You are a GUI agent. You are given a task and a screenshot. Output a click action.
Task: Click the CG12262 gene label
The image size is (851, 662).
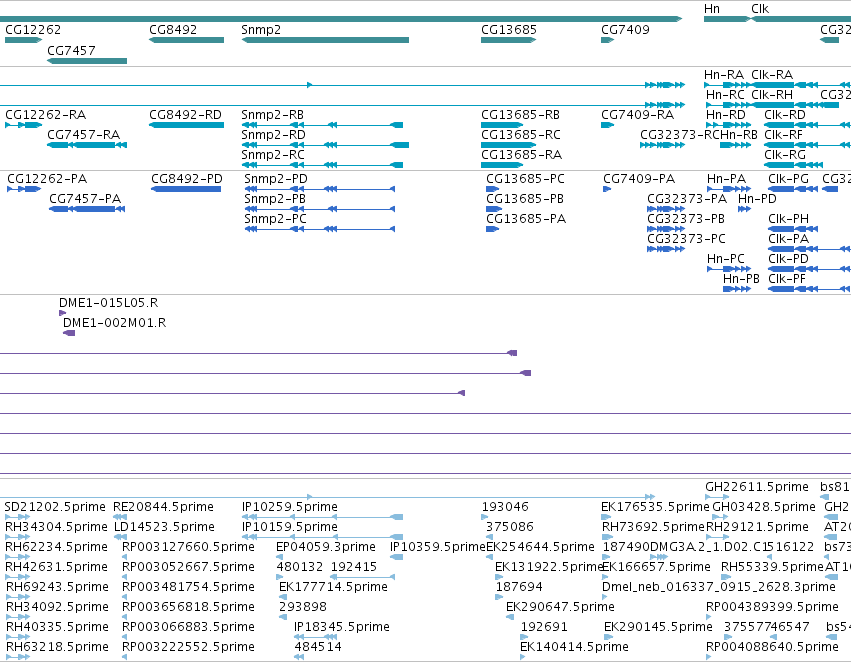pos(33,30)
